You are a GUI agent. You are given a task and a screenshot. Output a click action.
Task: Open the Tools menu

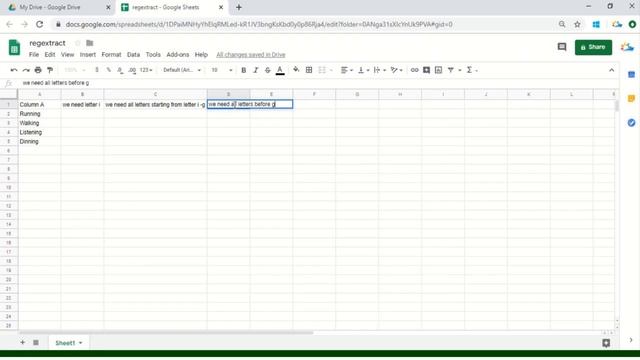coord(153,55)
